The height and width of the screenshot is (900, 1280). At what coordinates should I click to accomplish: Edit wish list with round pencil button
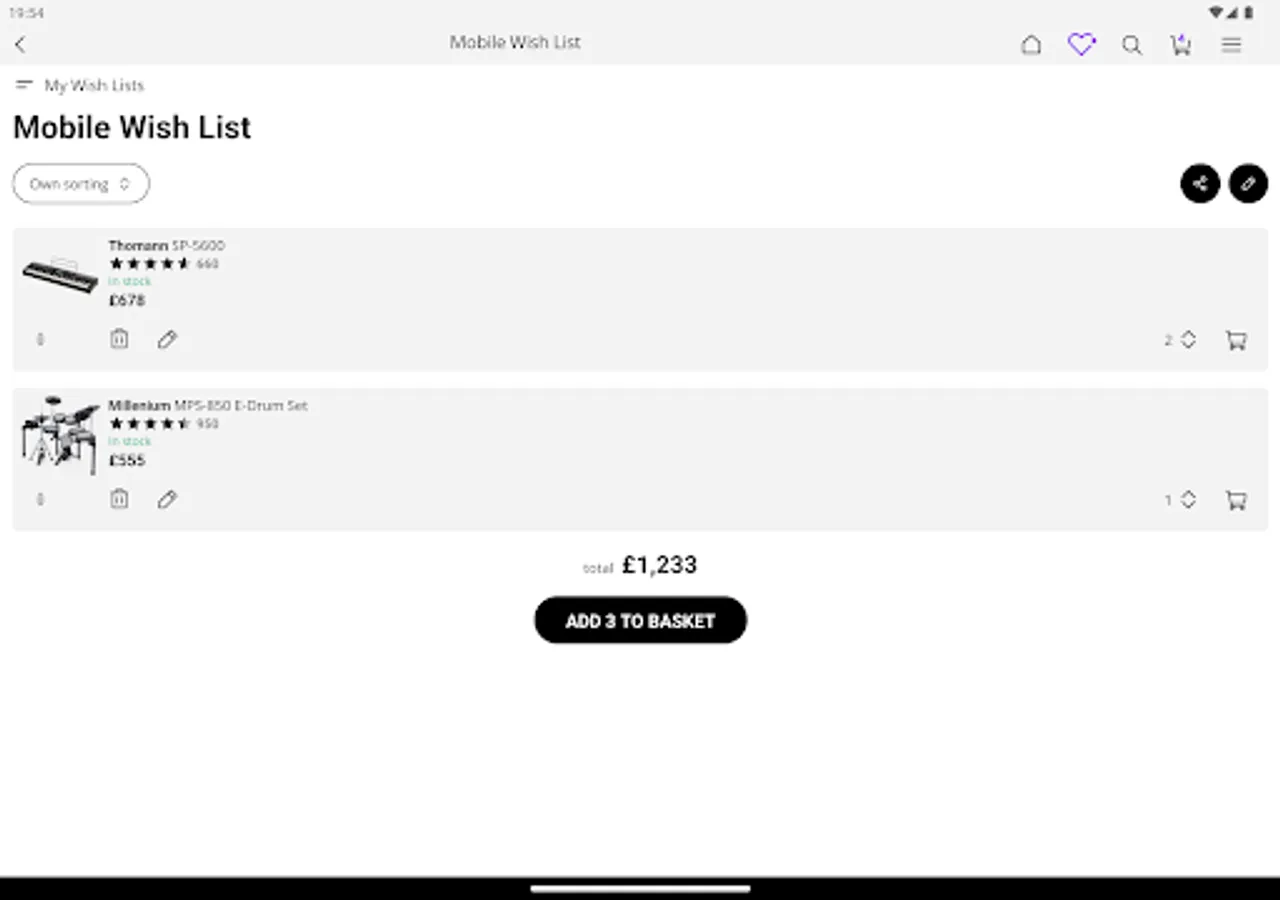point(1248,184)
